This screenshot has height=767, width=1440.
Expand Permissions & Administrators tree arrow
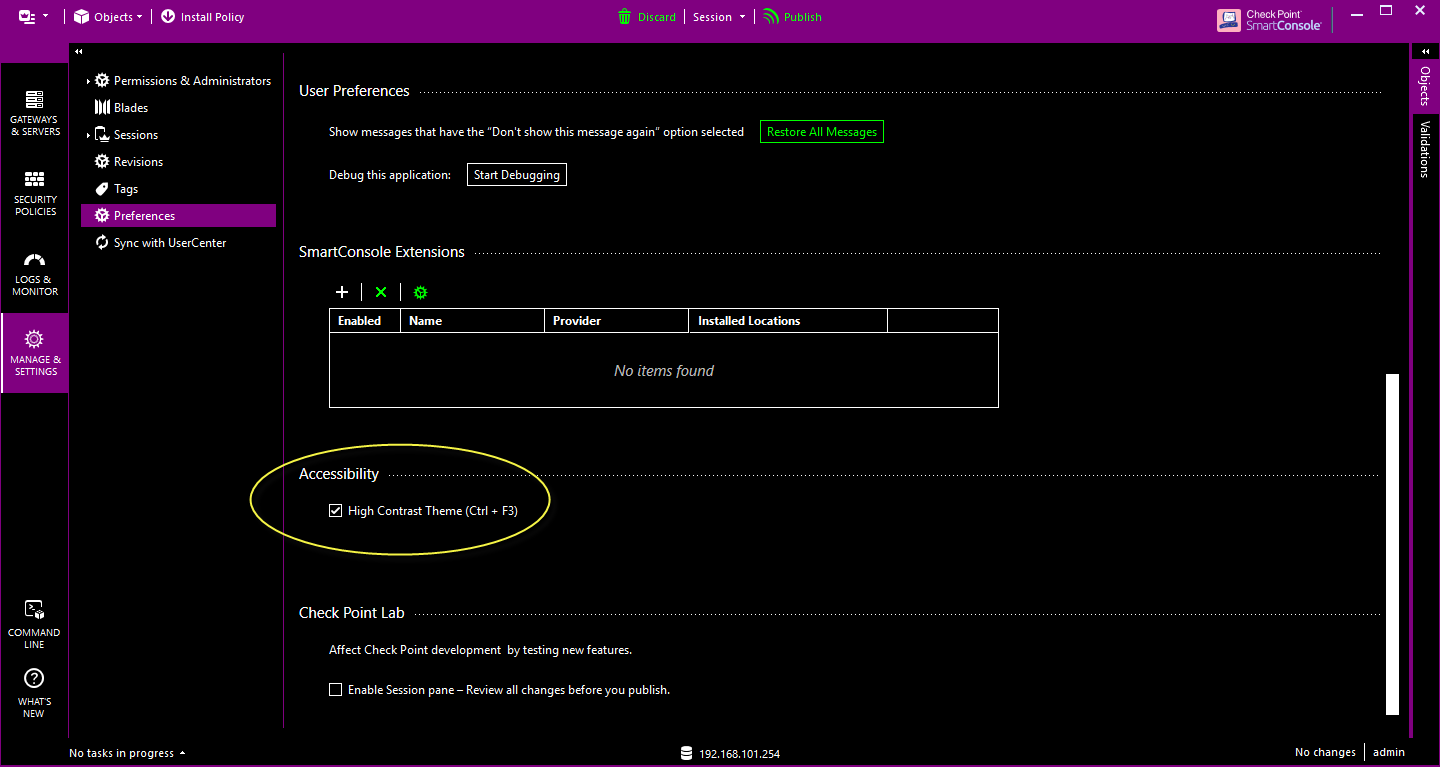coord(88,81)
